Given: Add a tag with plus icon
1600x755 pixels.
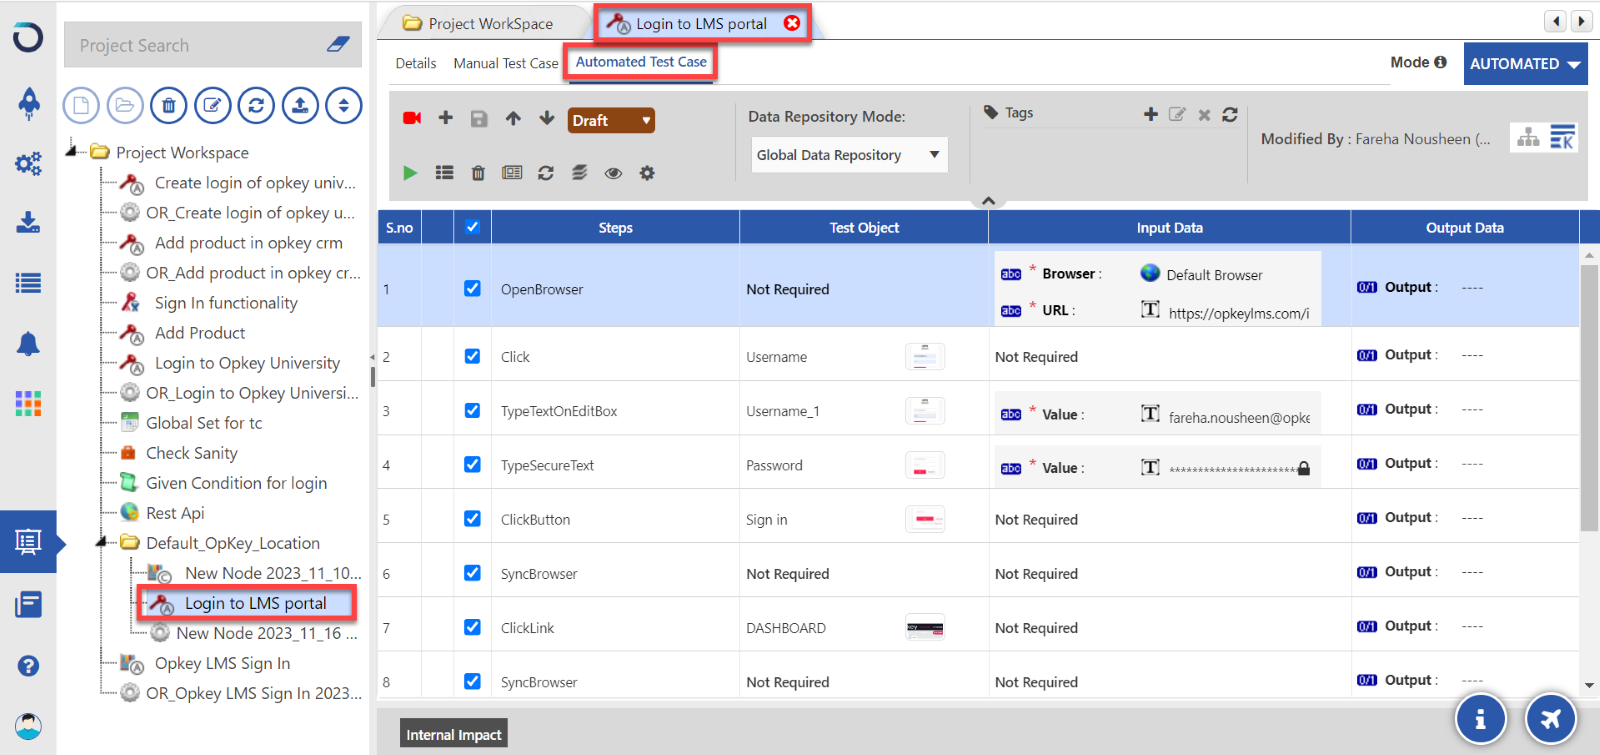Looking at the screenshot, I should [1151, 114].
